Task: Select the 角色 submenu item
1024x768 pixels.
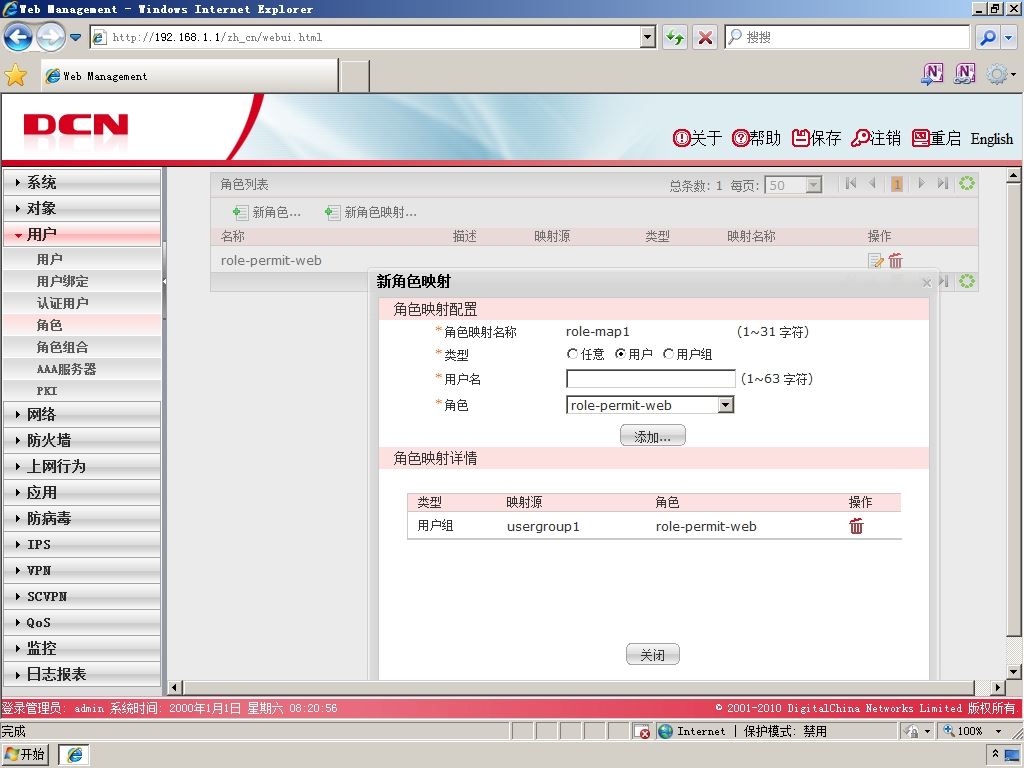Action: pyautogui.click(x=82, y=325)
